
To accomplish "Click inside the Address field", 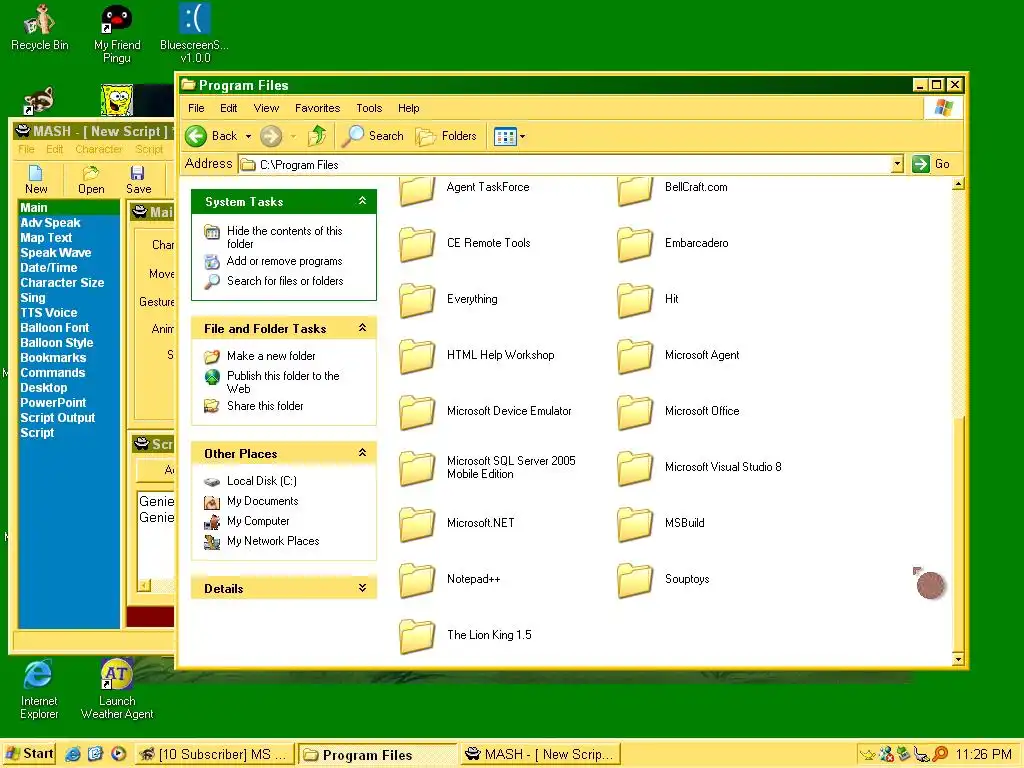I will coord(566,165).
